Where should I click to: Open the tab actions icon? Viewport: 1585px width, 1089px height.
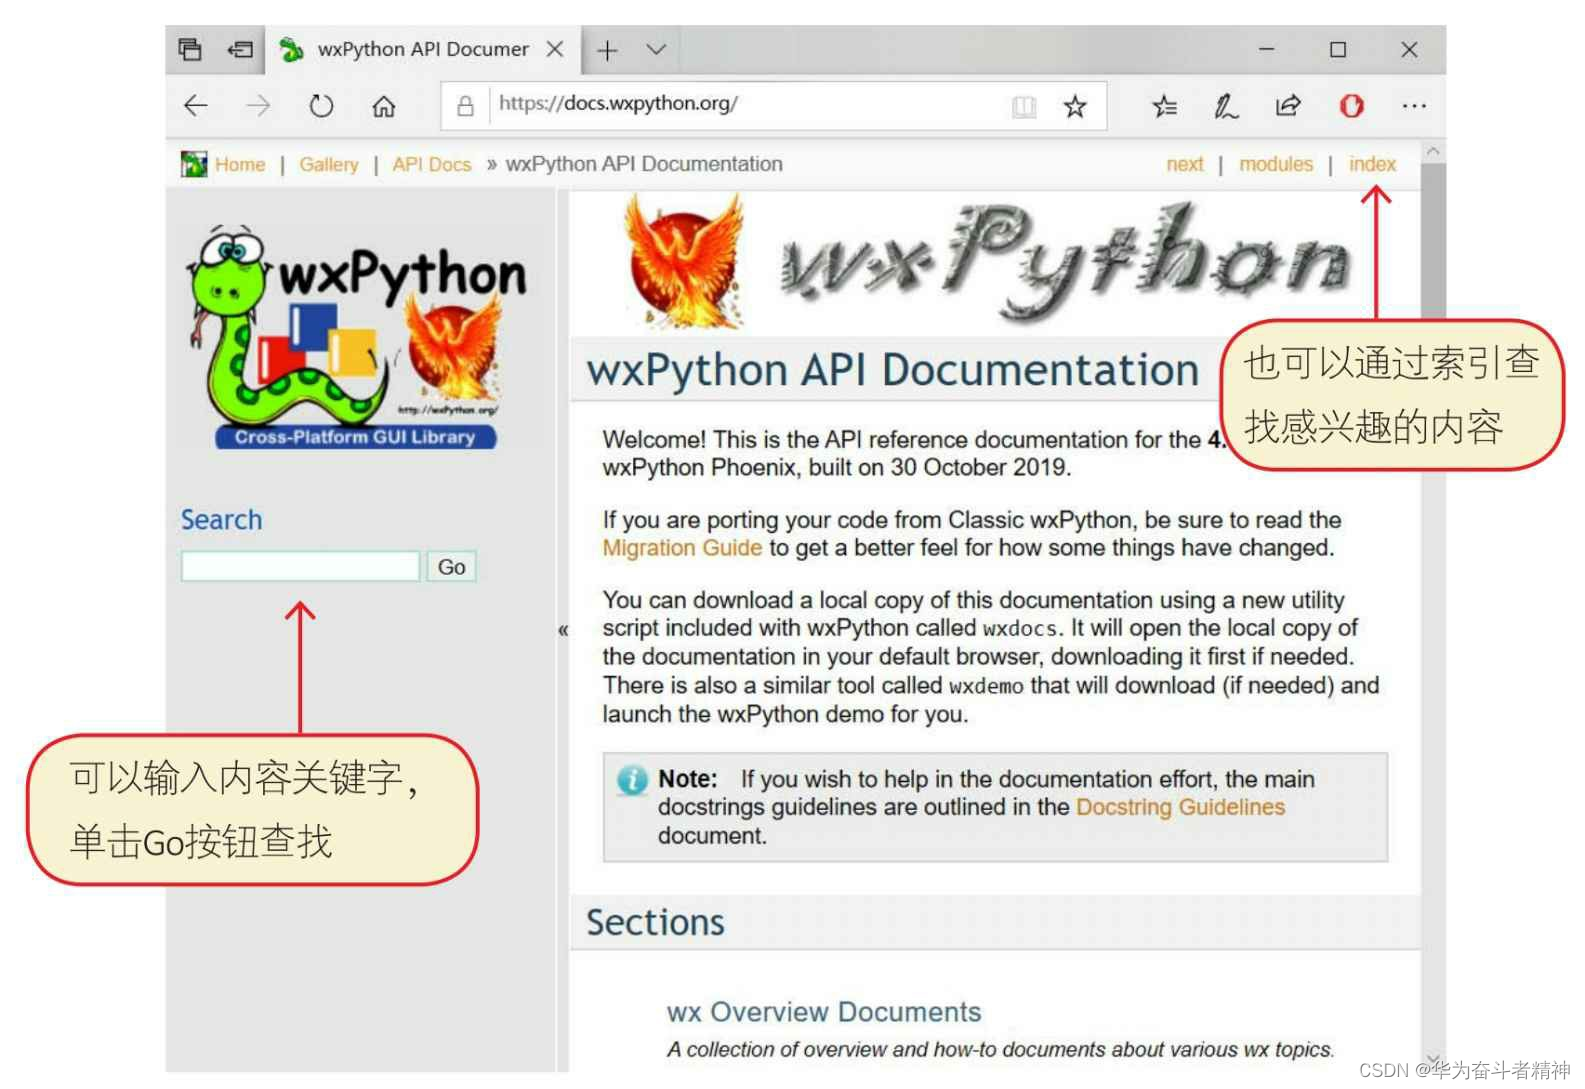pos(190,49)
